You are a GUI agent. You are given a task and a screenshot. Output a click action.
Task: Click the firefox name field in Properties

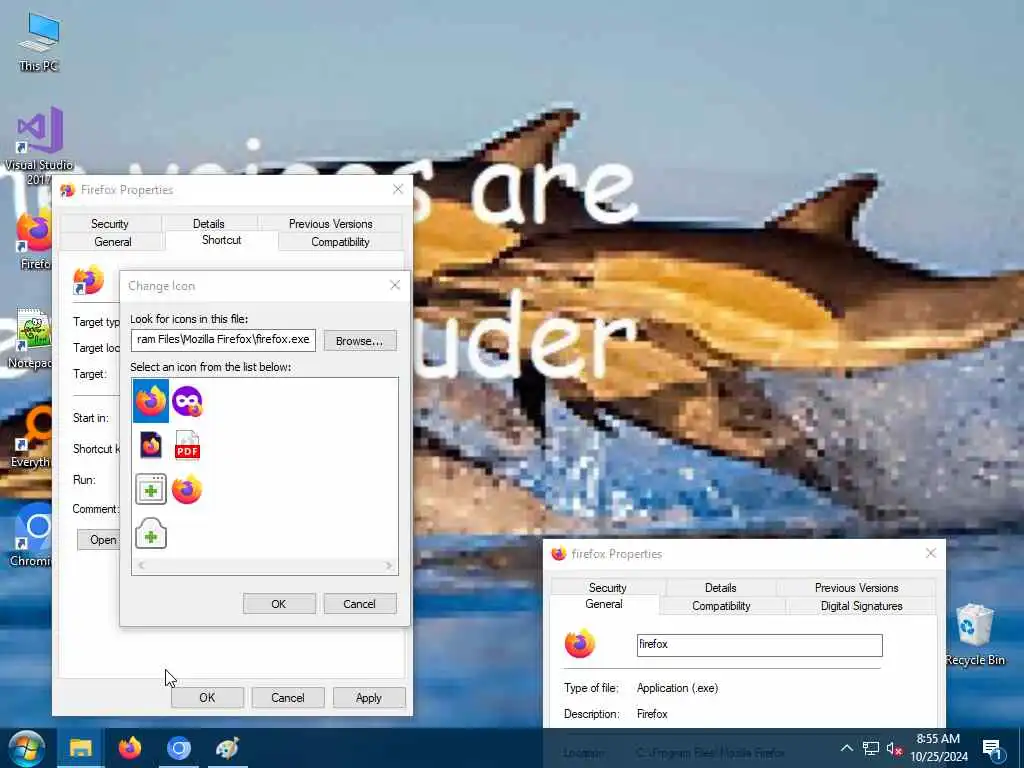pyautogui.click(x=760, y=645)
